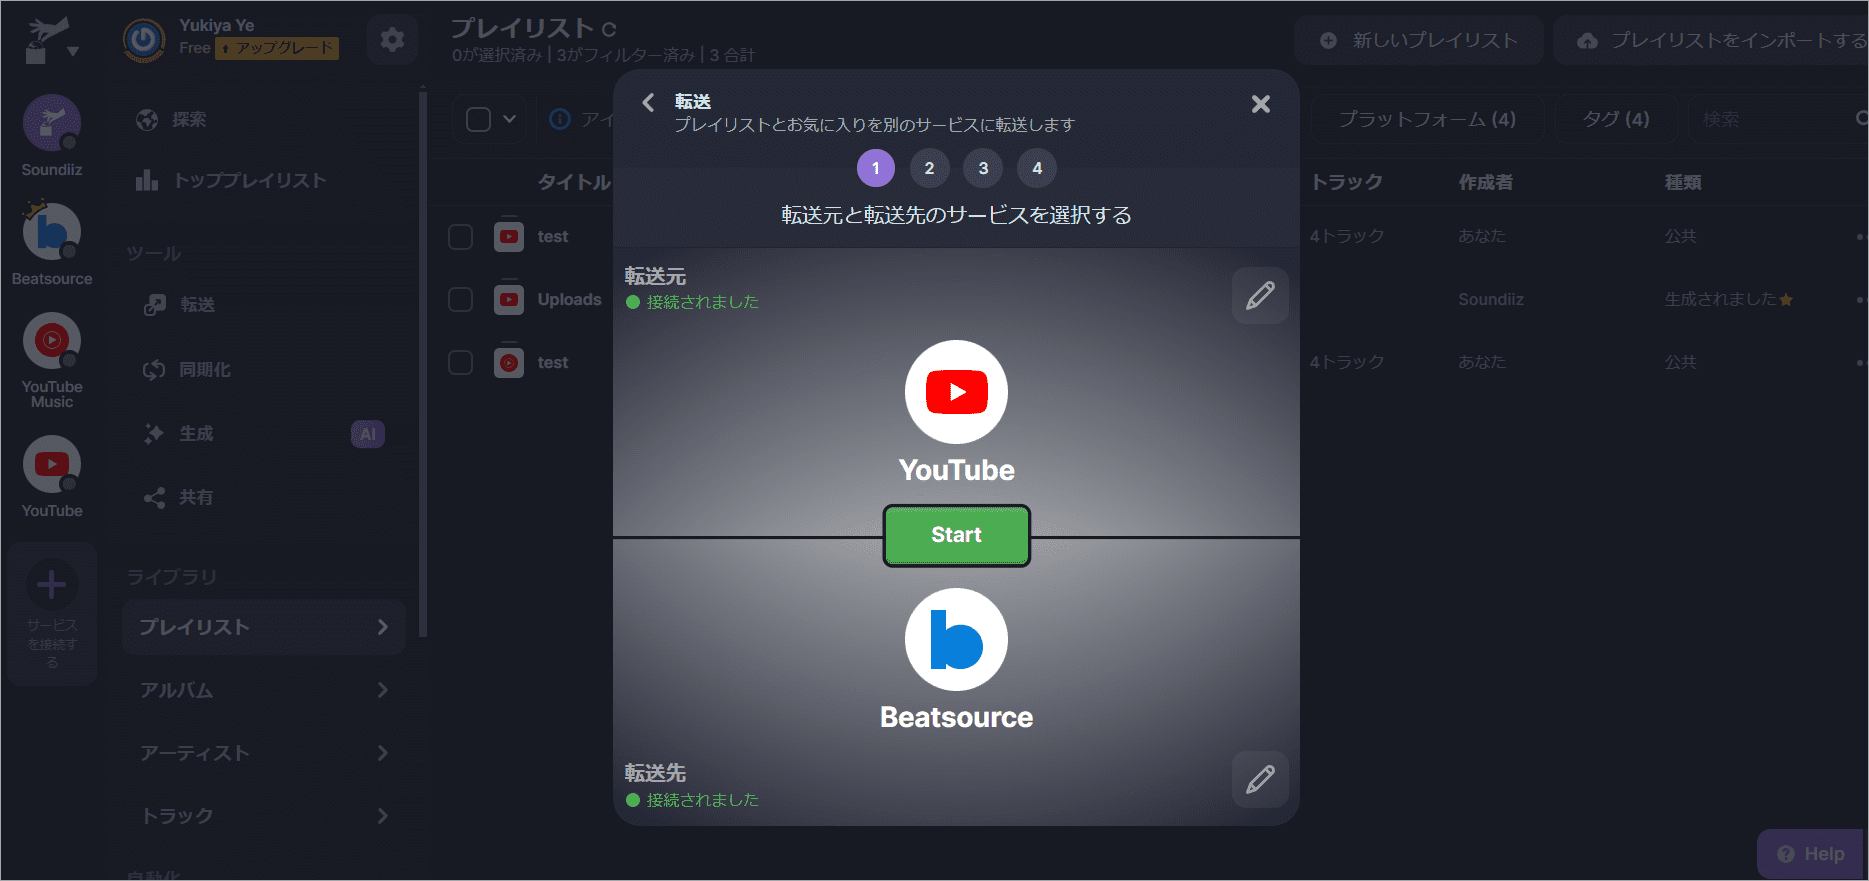This screenshot has width=1869, height=881.
Task: Open the Beatsource service in sidebar
Action: click(x=52, y=232)
